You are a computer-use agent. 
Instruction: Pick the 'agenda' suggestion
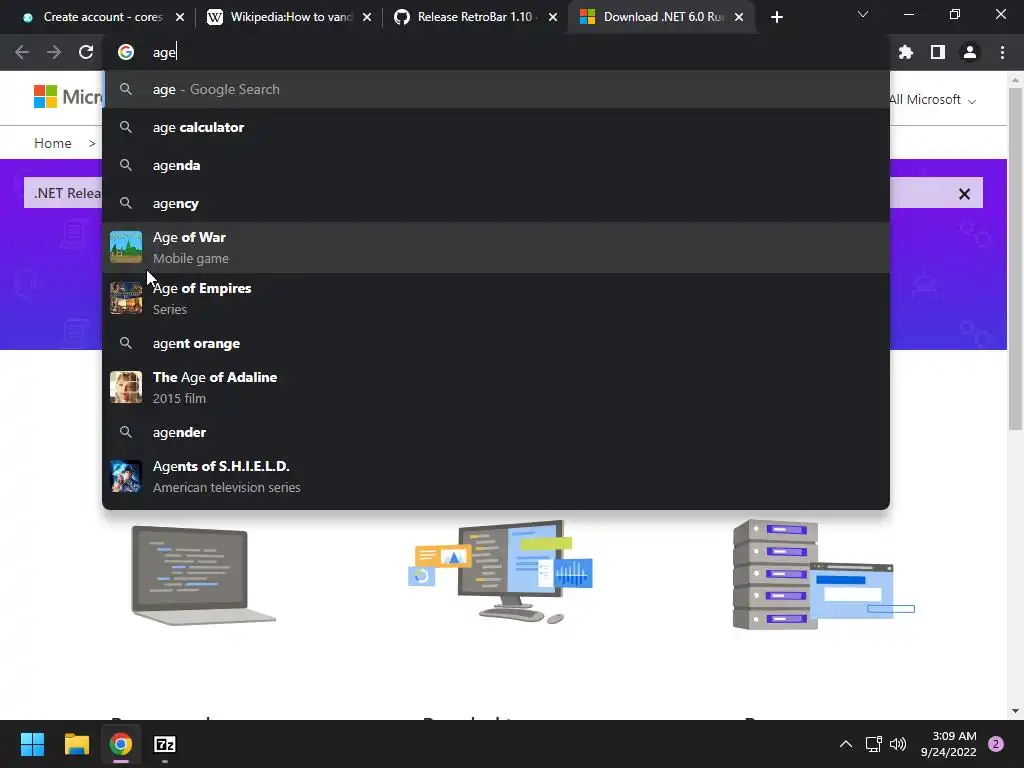(496, 165)
